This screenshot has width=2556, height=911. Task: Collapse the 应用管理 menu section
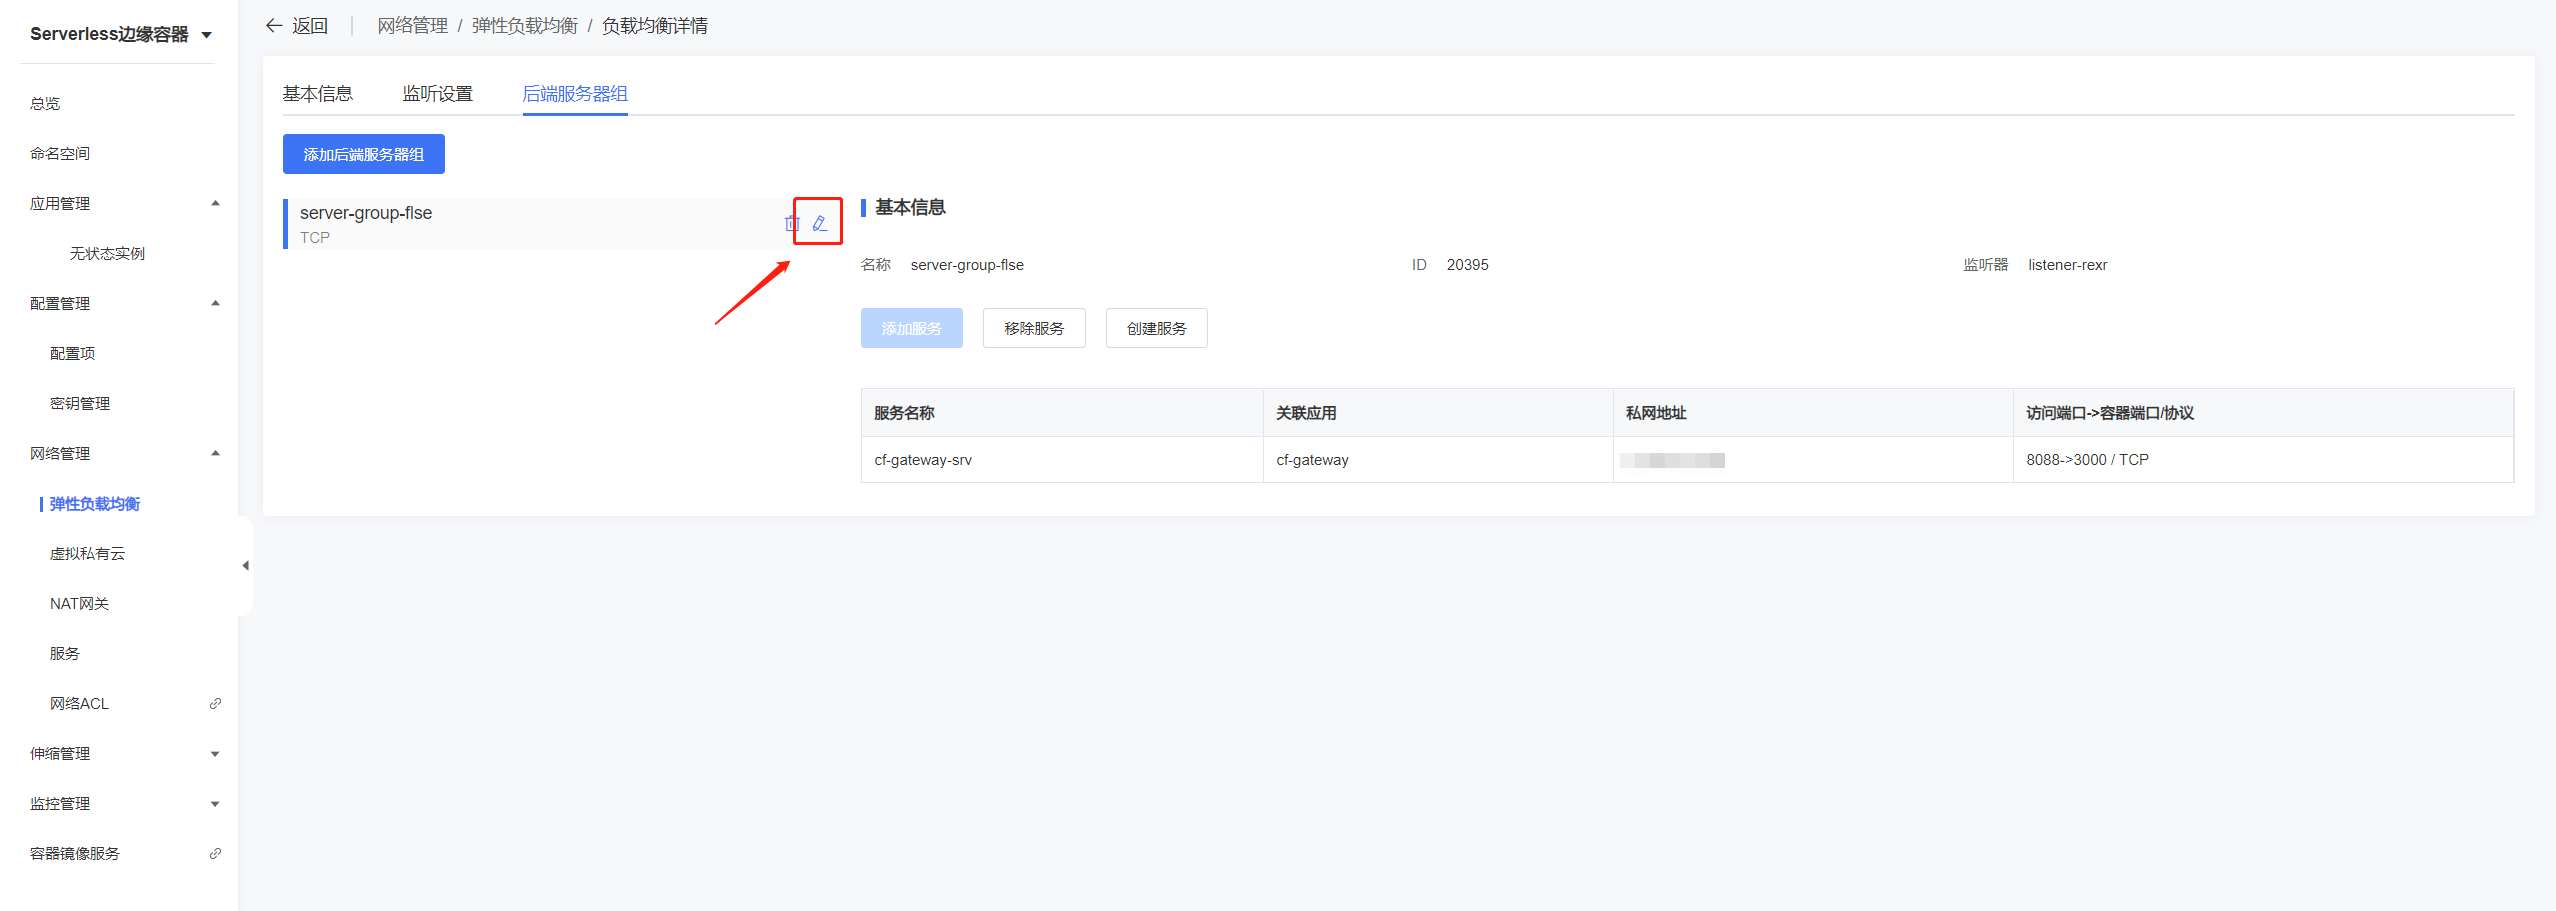pos(215,204)
